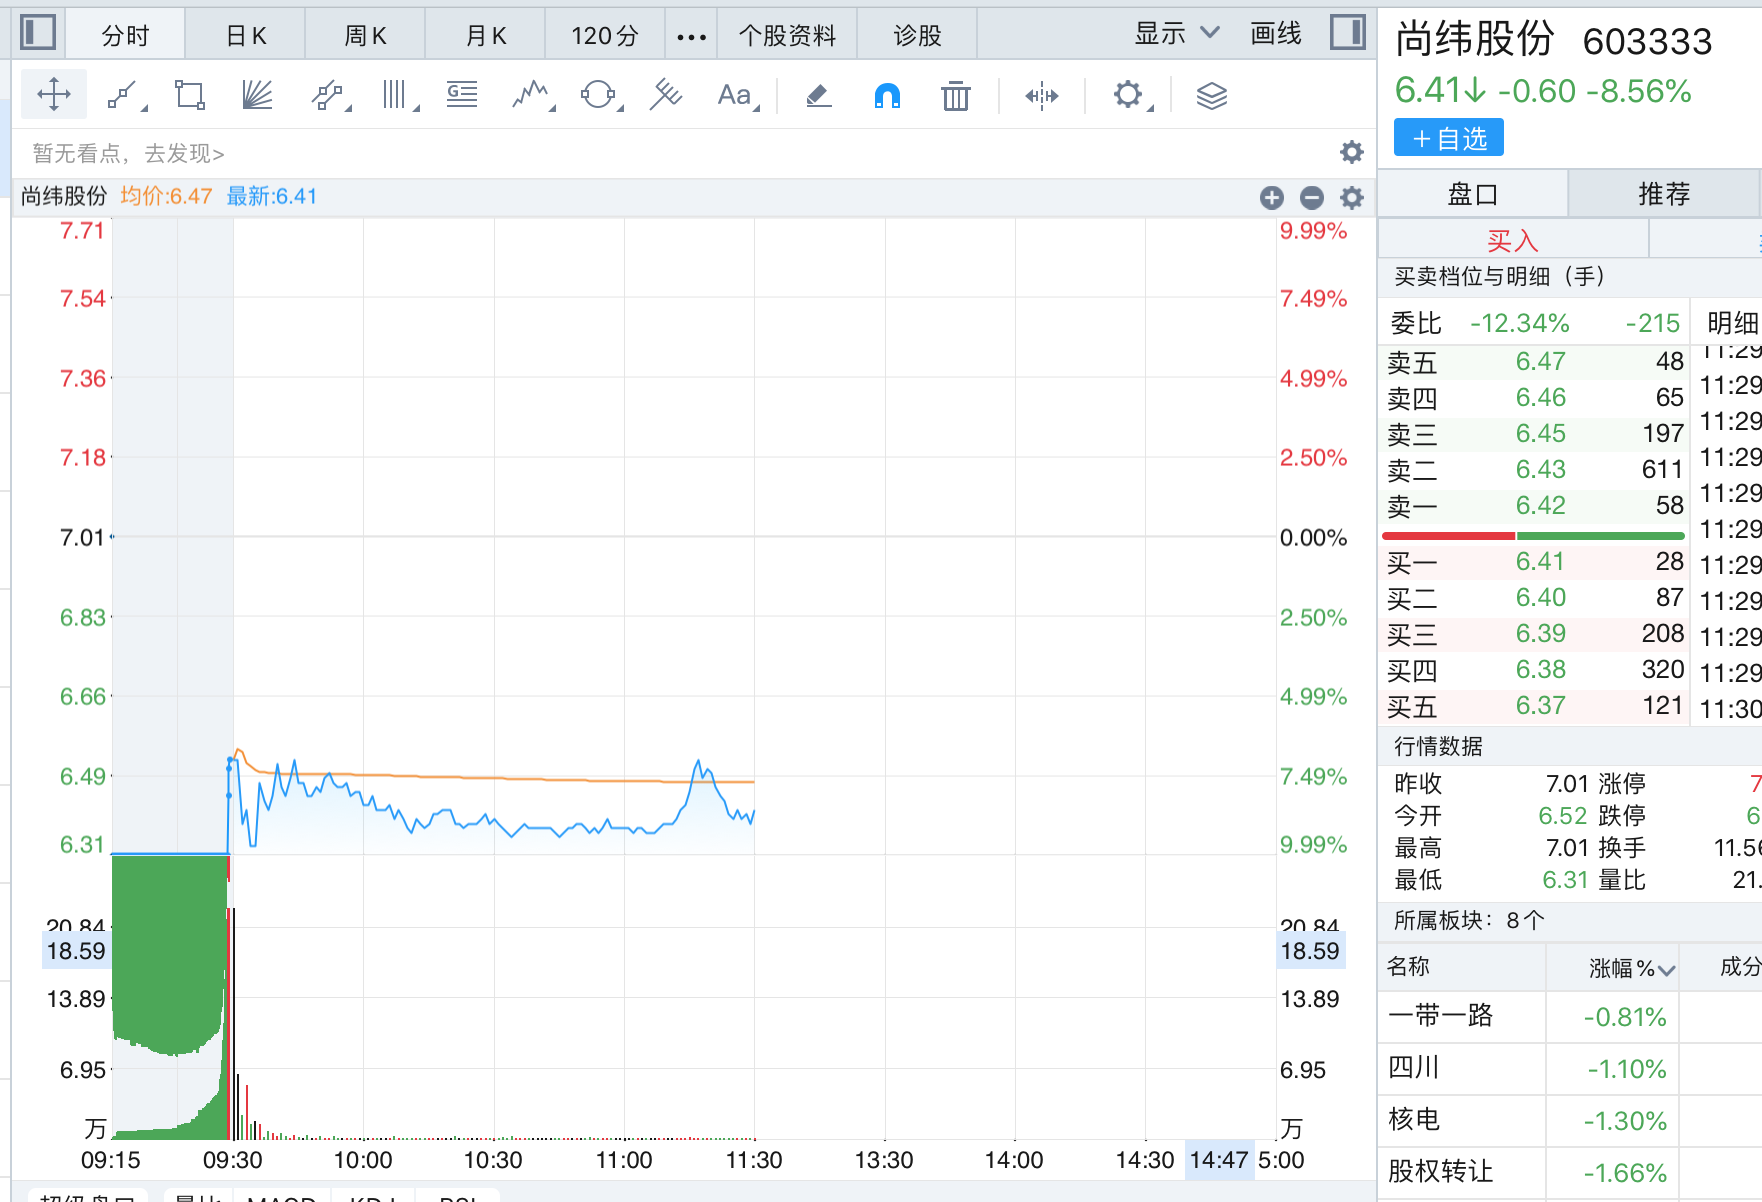Select the trend line drawing tool
The height and width of the screenshot is (1202, 1762).
[122, 96]
